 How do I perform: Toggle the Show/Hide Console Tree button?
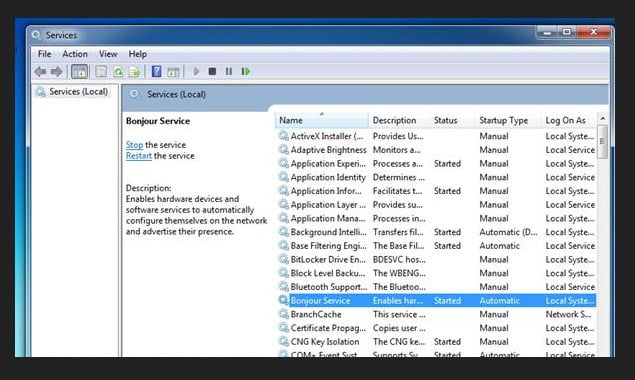pyautogui.click(x=79, y=72)
